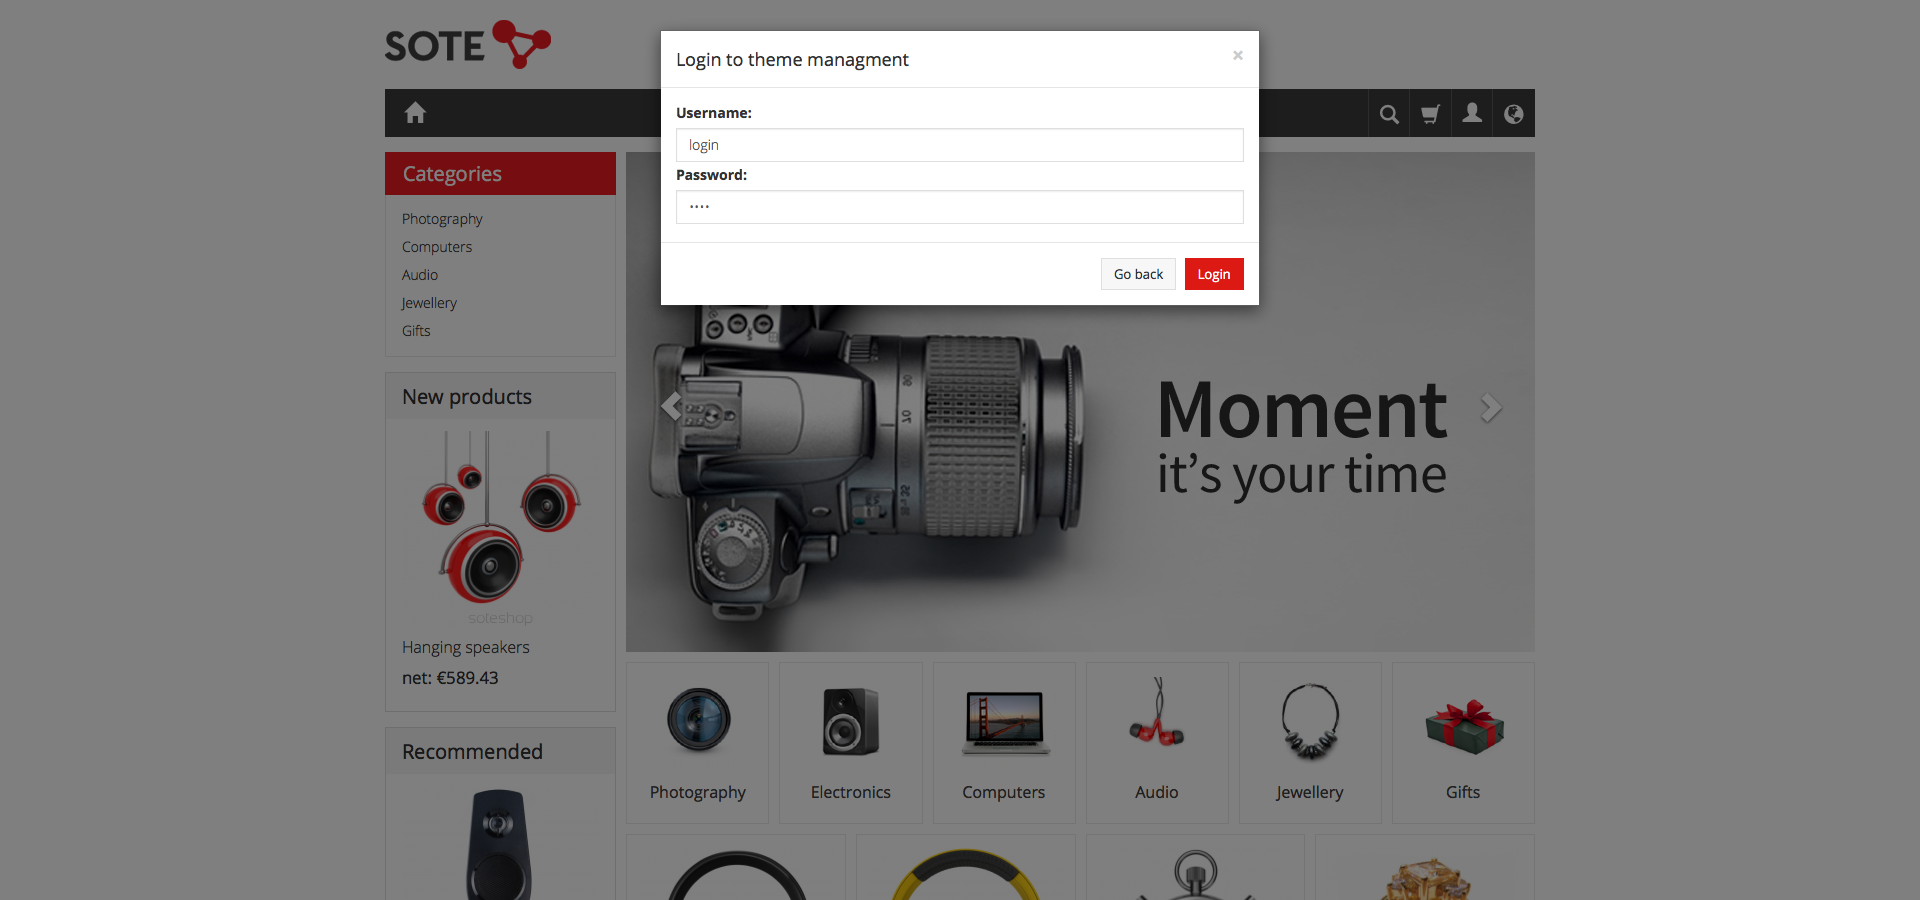Click the 'Login to theme managment' title

[x=792, y=60]
